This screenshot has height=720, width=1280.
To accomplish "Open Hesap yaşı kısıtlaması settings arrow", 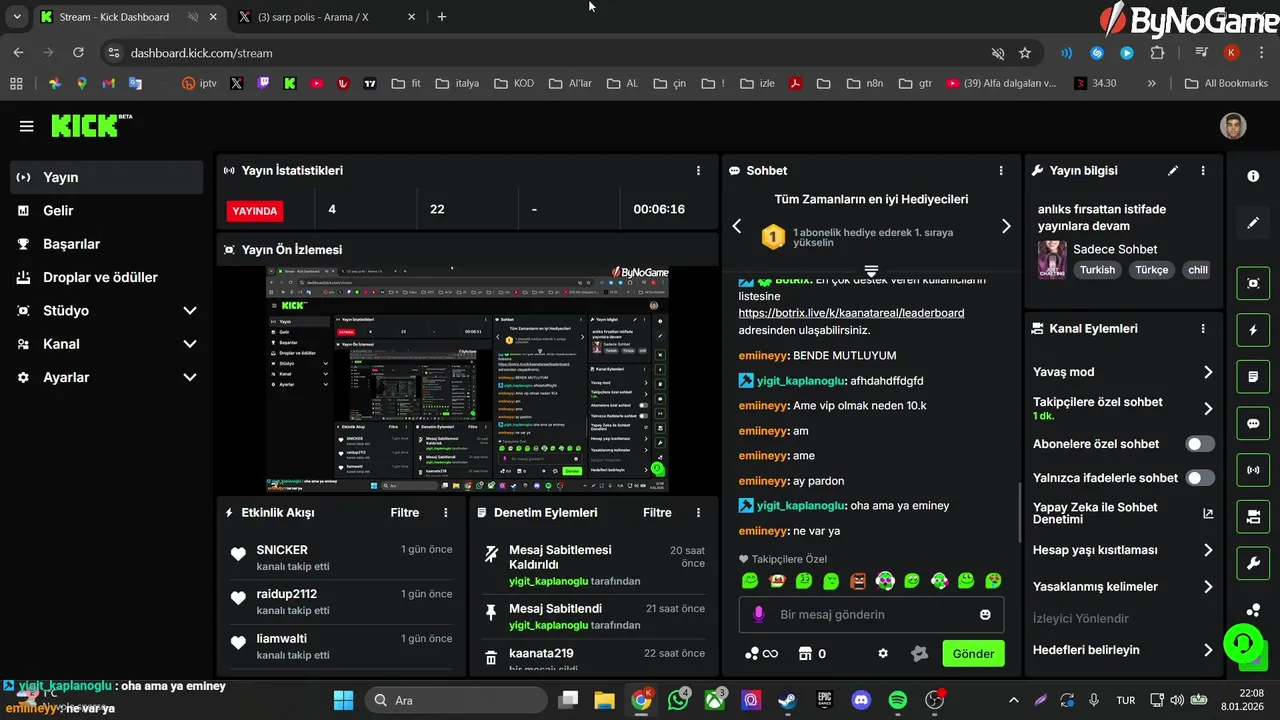I will click(x=1208, y=550).
